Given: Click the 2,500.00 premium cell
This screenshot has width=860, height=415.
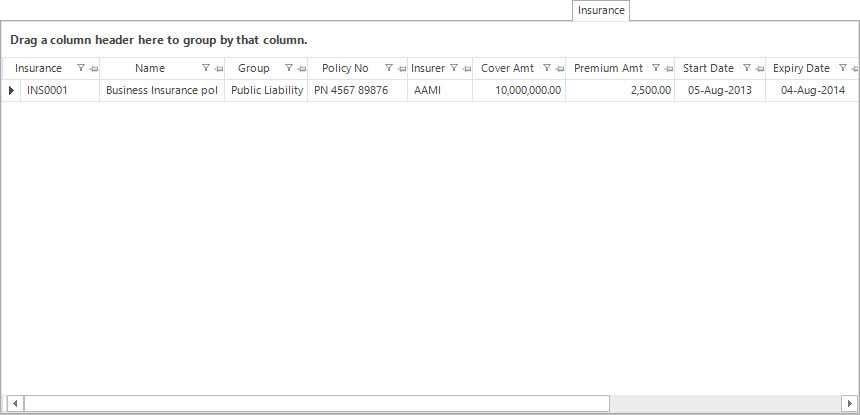Looking at the screenshot, I should 620,90.
